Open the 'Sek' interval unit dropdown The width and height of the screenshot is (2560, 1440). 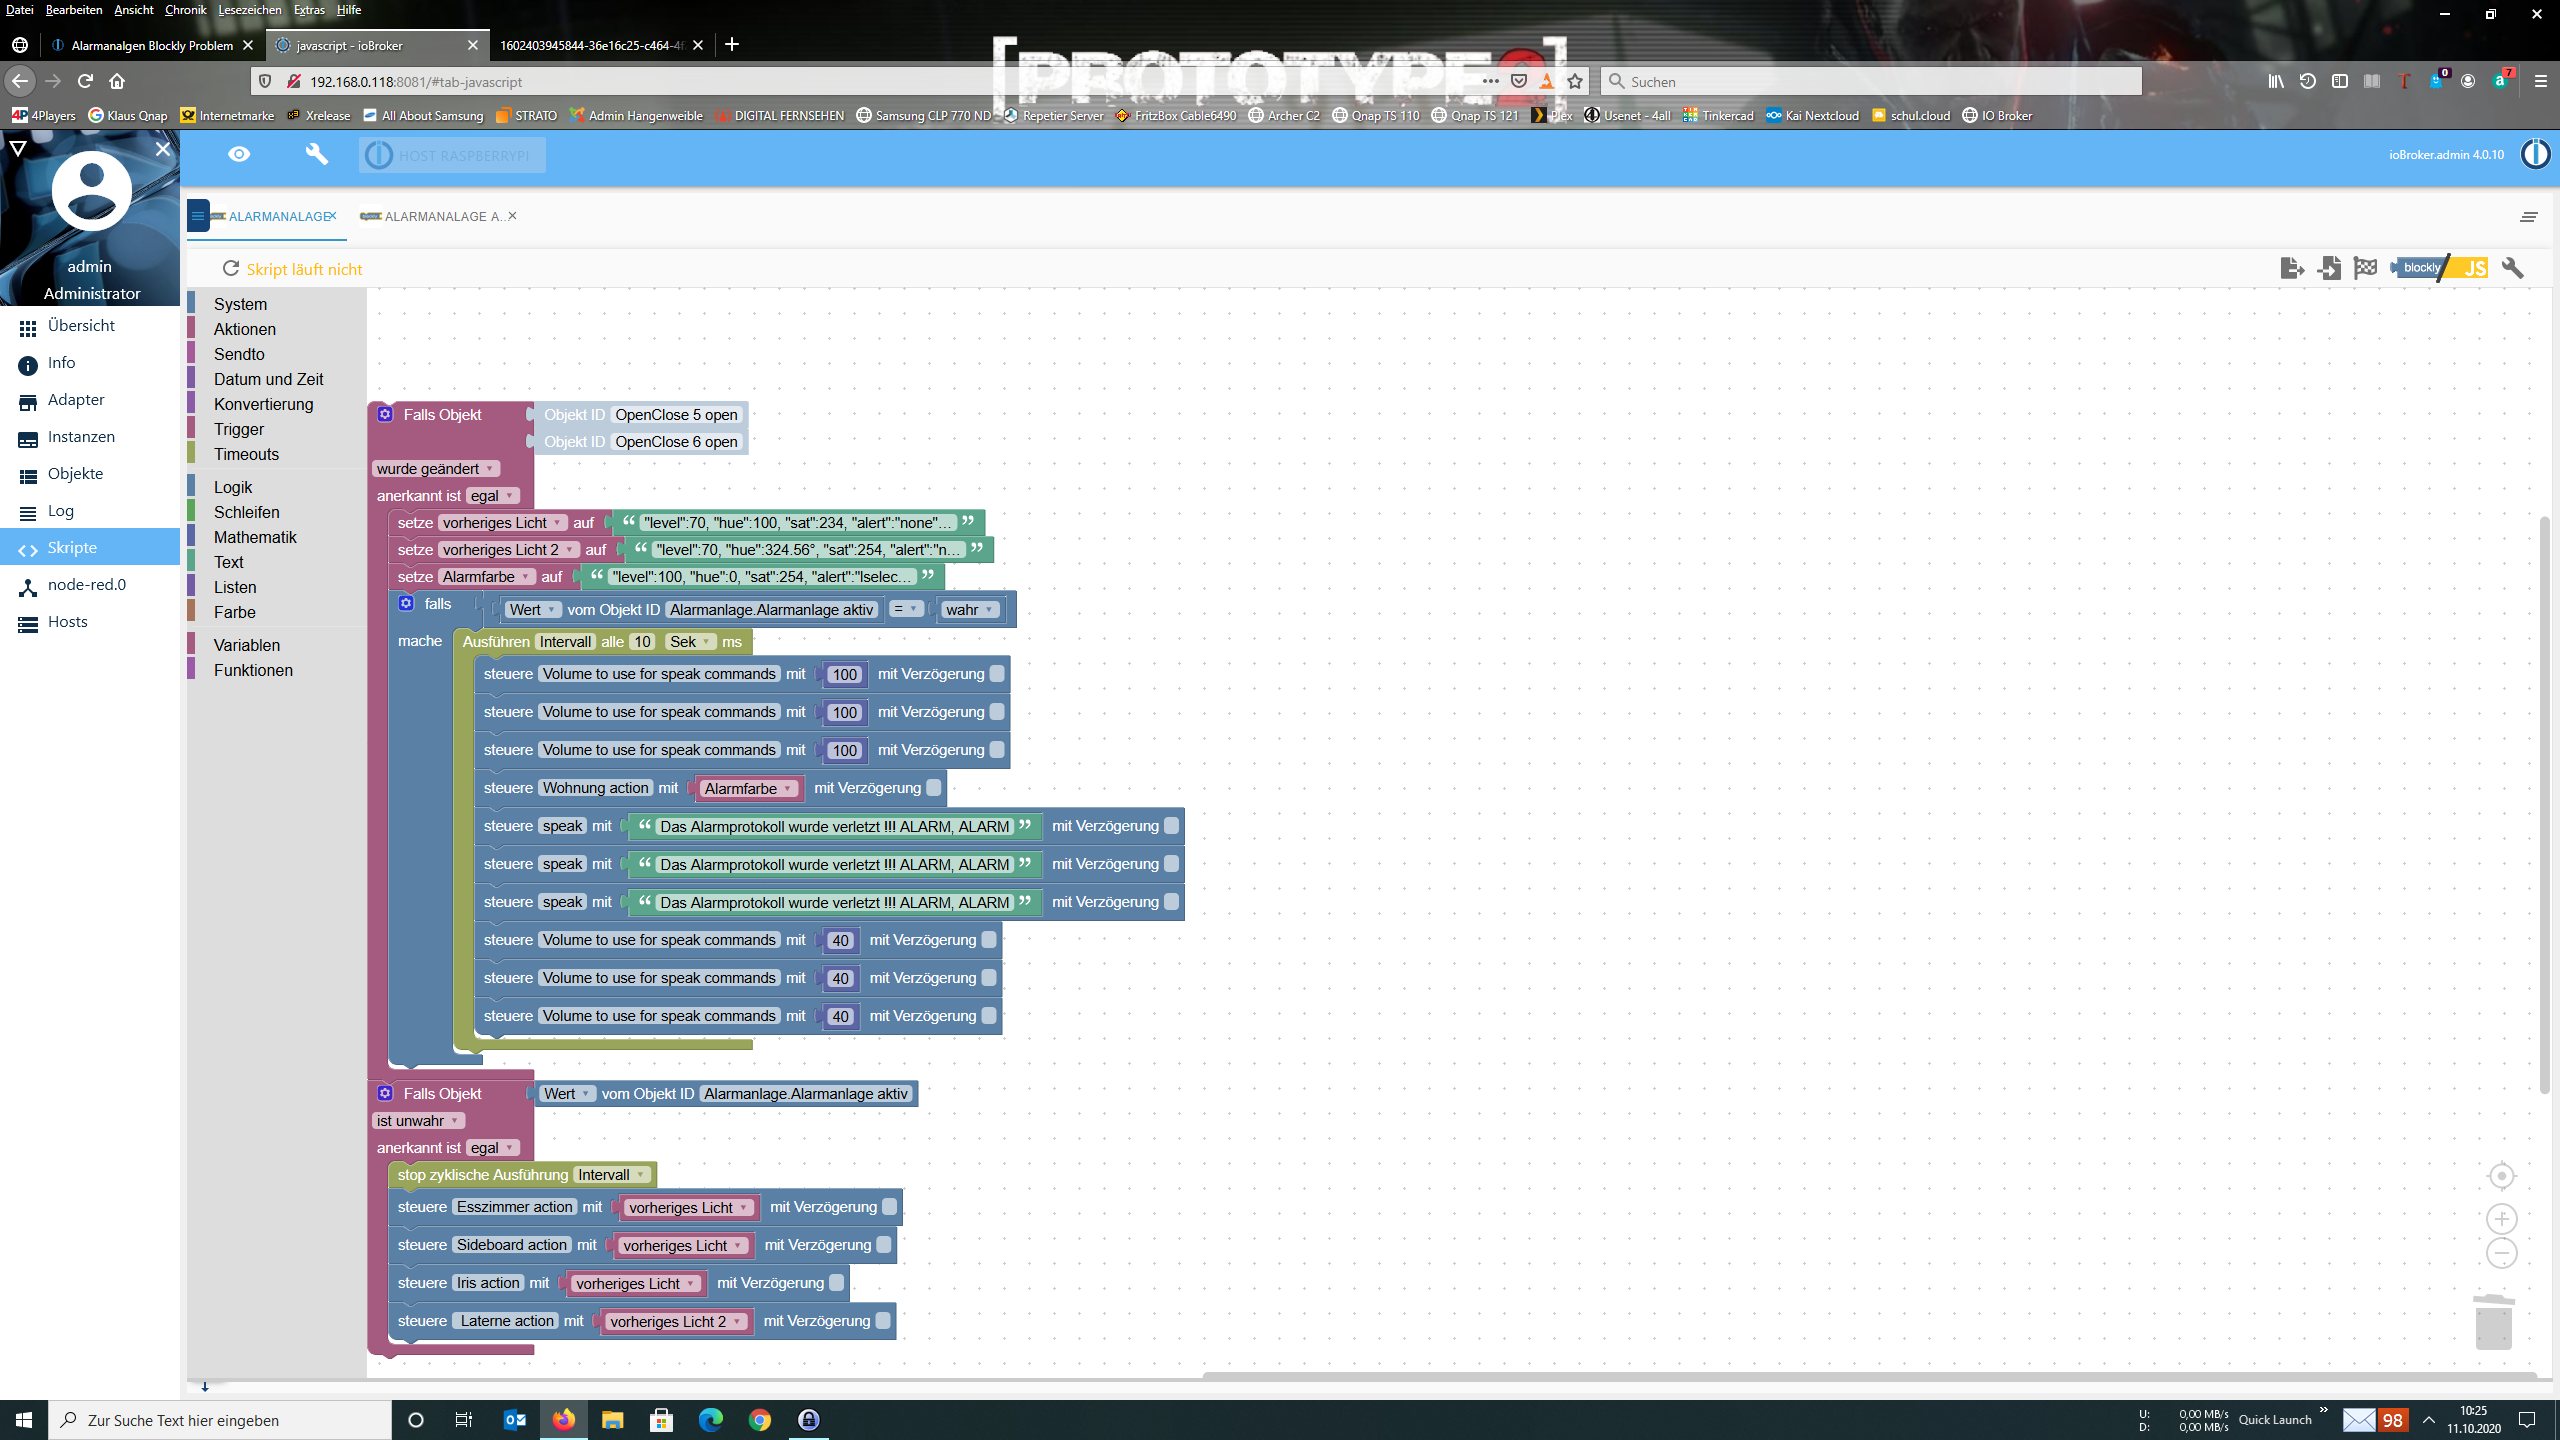tap(690, 642)
